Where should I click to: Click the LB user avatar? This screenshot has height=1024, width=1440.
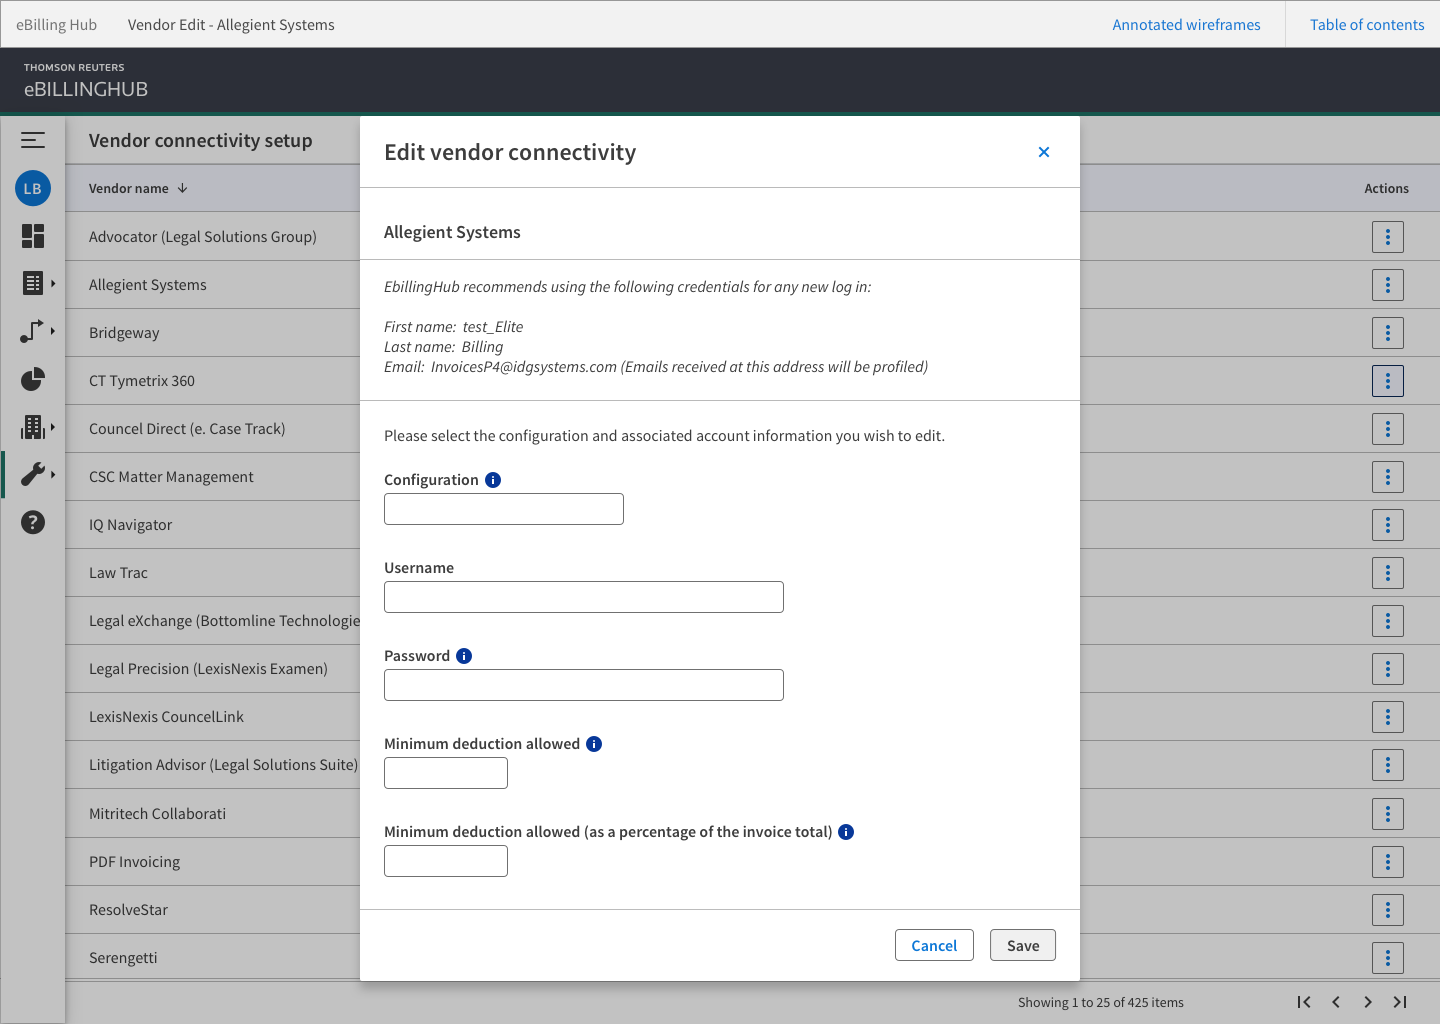coord(33,188)
